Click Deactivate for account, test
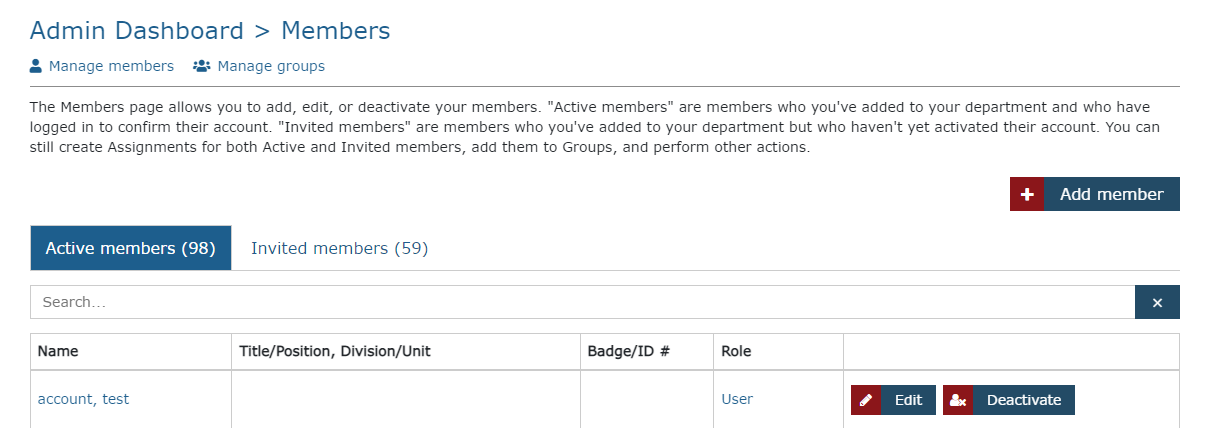The width and height of the screenshot is (1220, 428). point(1009,400)
